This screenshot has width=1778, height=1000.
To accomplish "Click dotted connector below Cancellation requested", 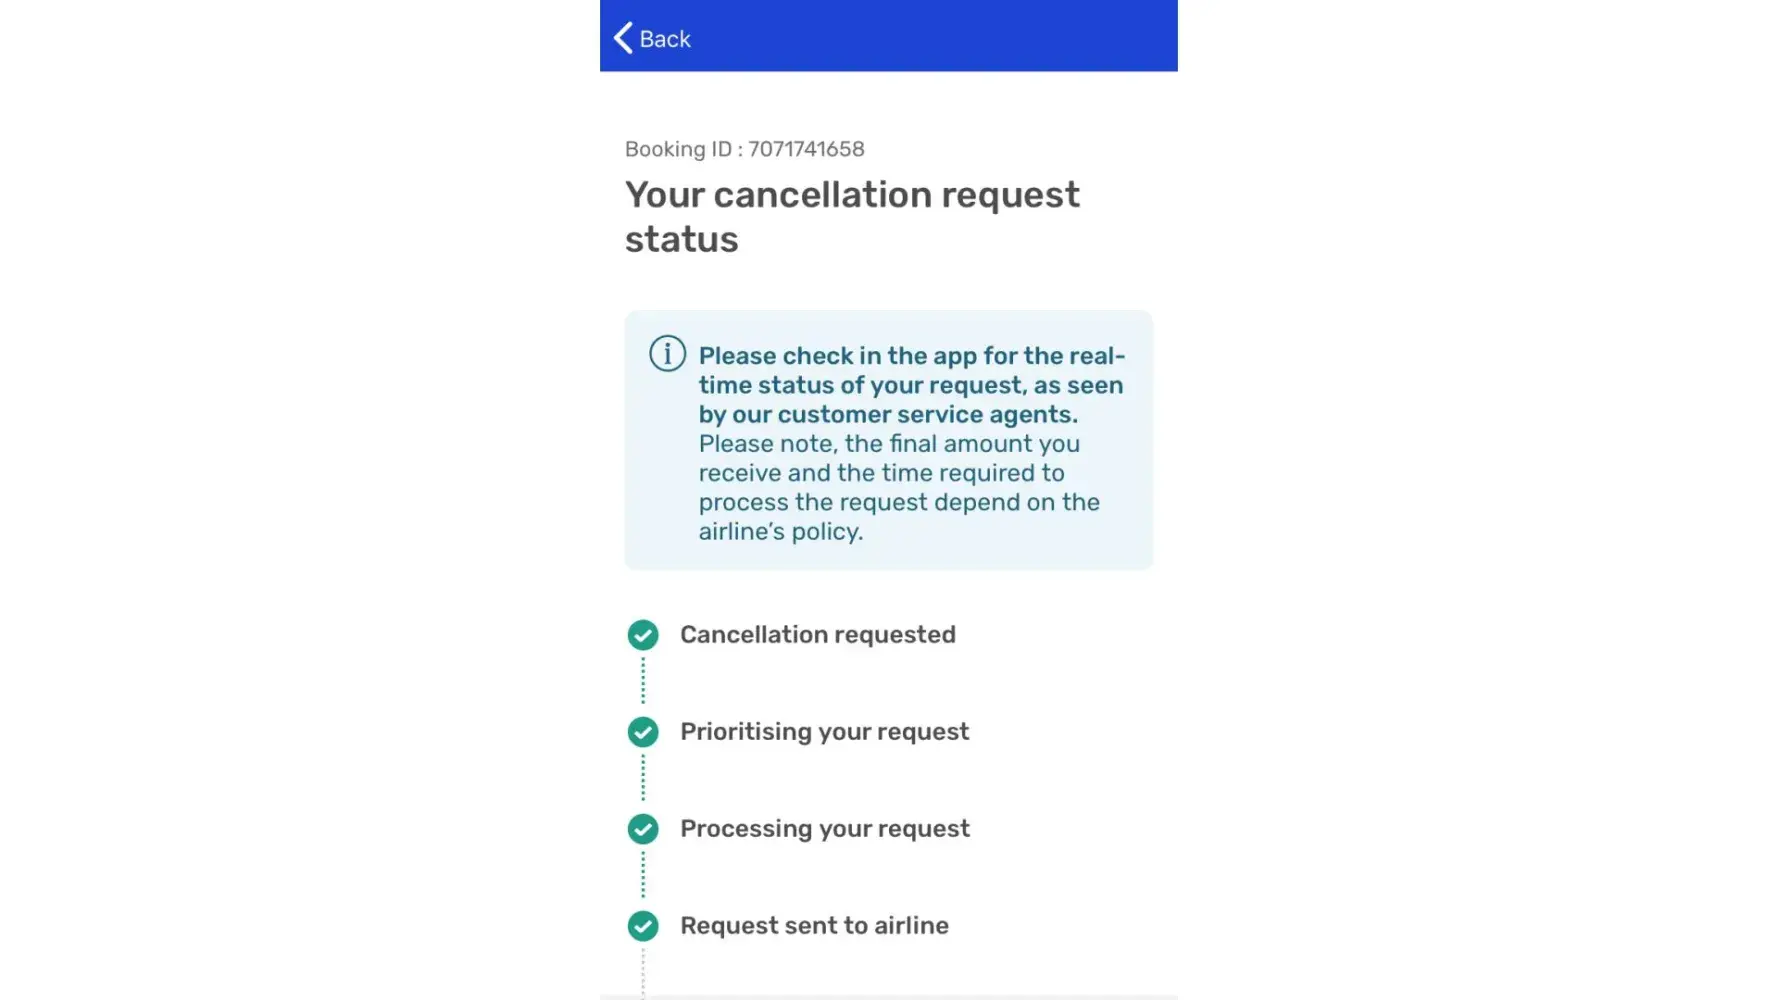I will pyautogui.click(x=643, y=681).
